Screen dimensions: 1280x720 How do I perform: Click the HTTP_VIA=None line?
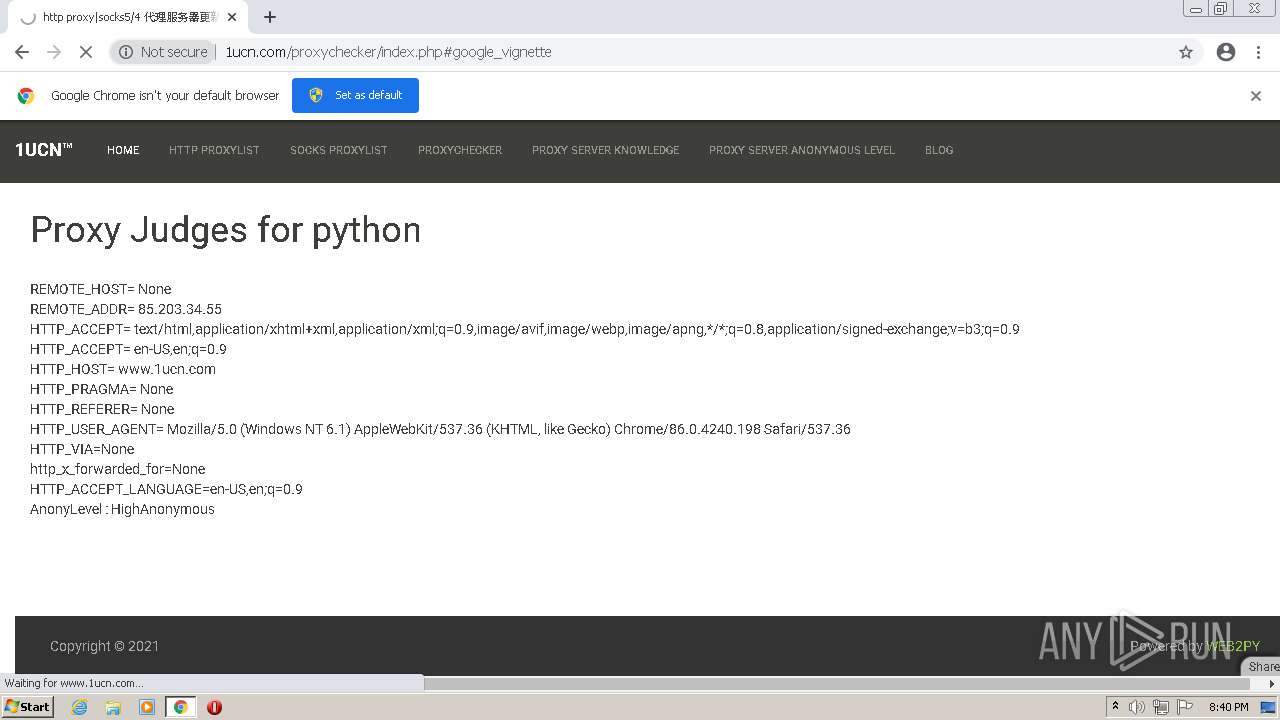click(x=82, y=449)
